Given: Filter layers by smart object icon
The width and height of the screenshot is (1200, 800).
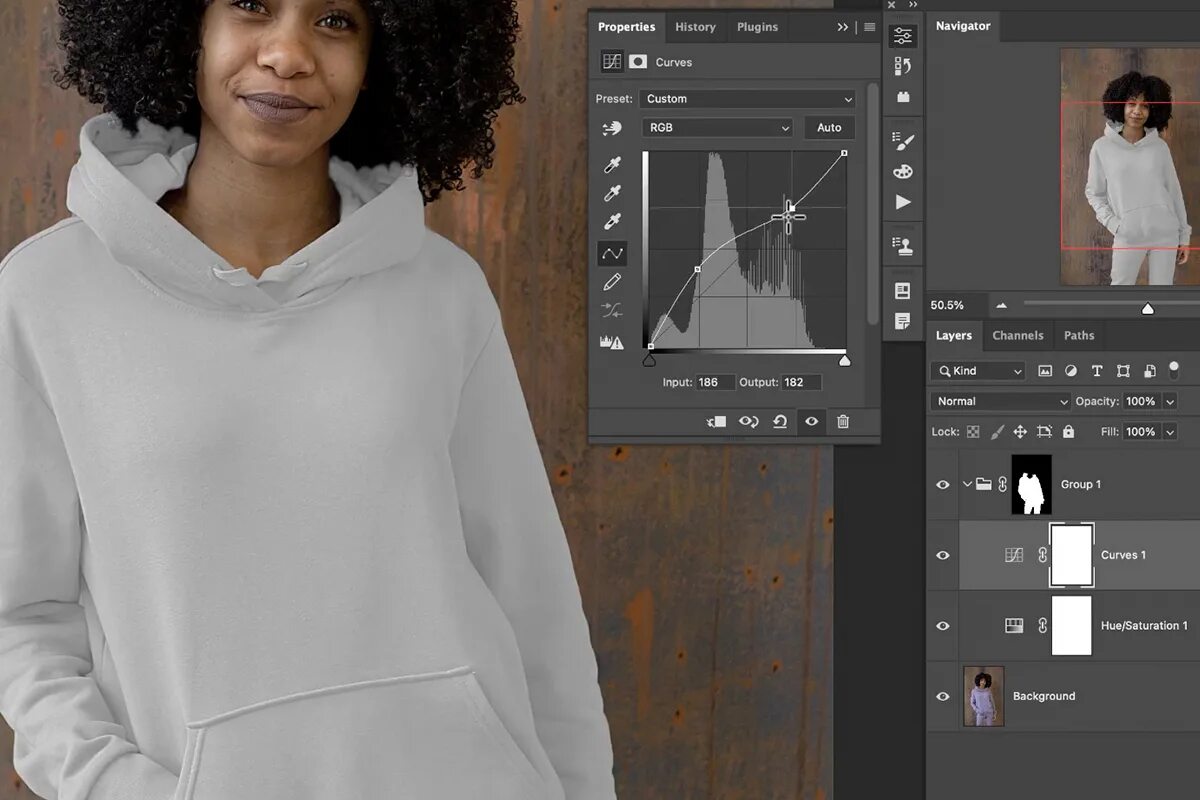Looking at the screenshot, I should (x=1149, y=371).
